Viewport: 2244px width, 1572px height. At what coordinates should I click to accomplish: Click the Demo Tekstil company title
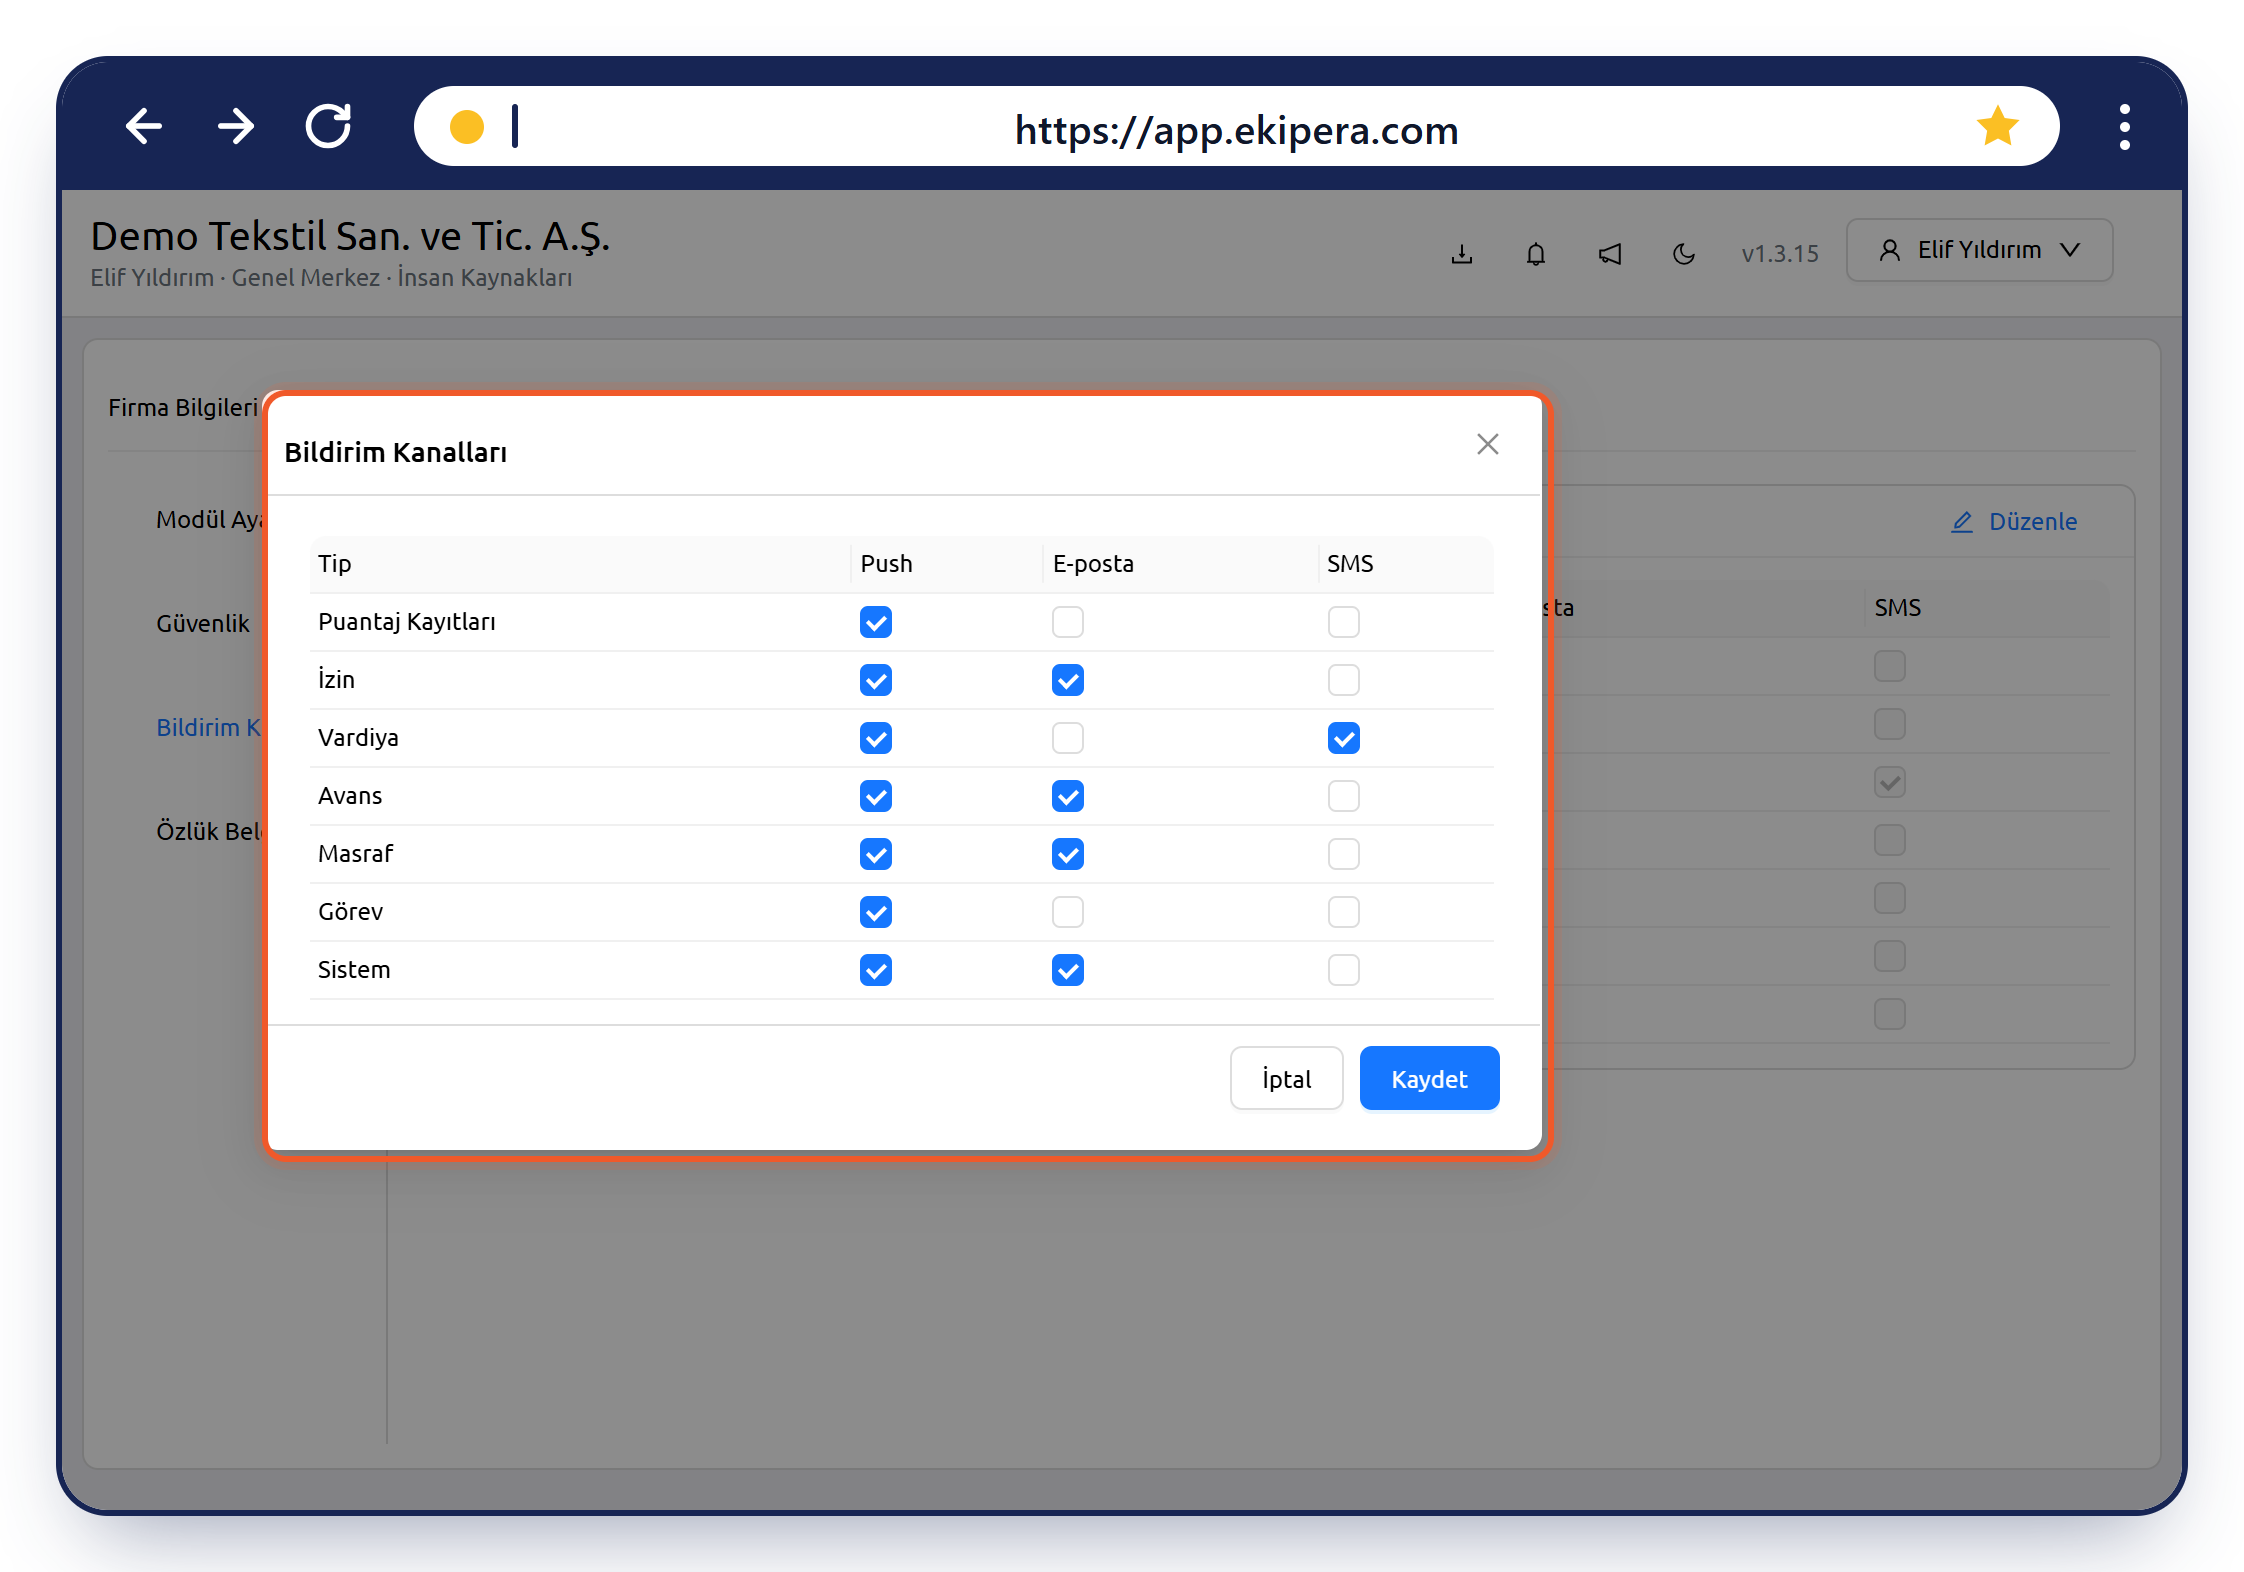[350, 237]
